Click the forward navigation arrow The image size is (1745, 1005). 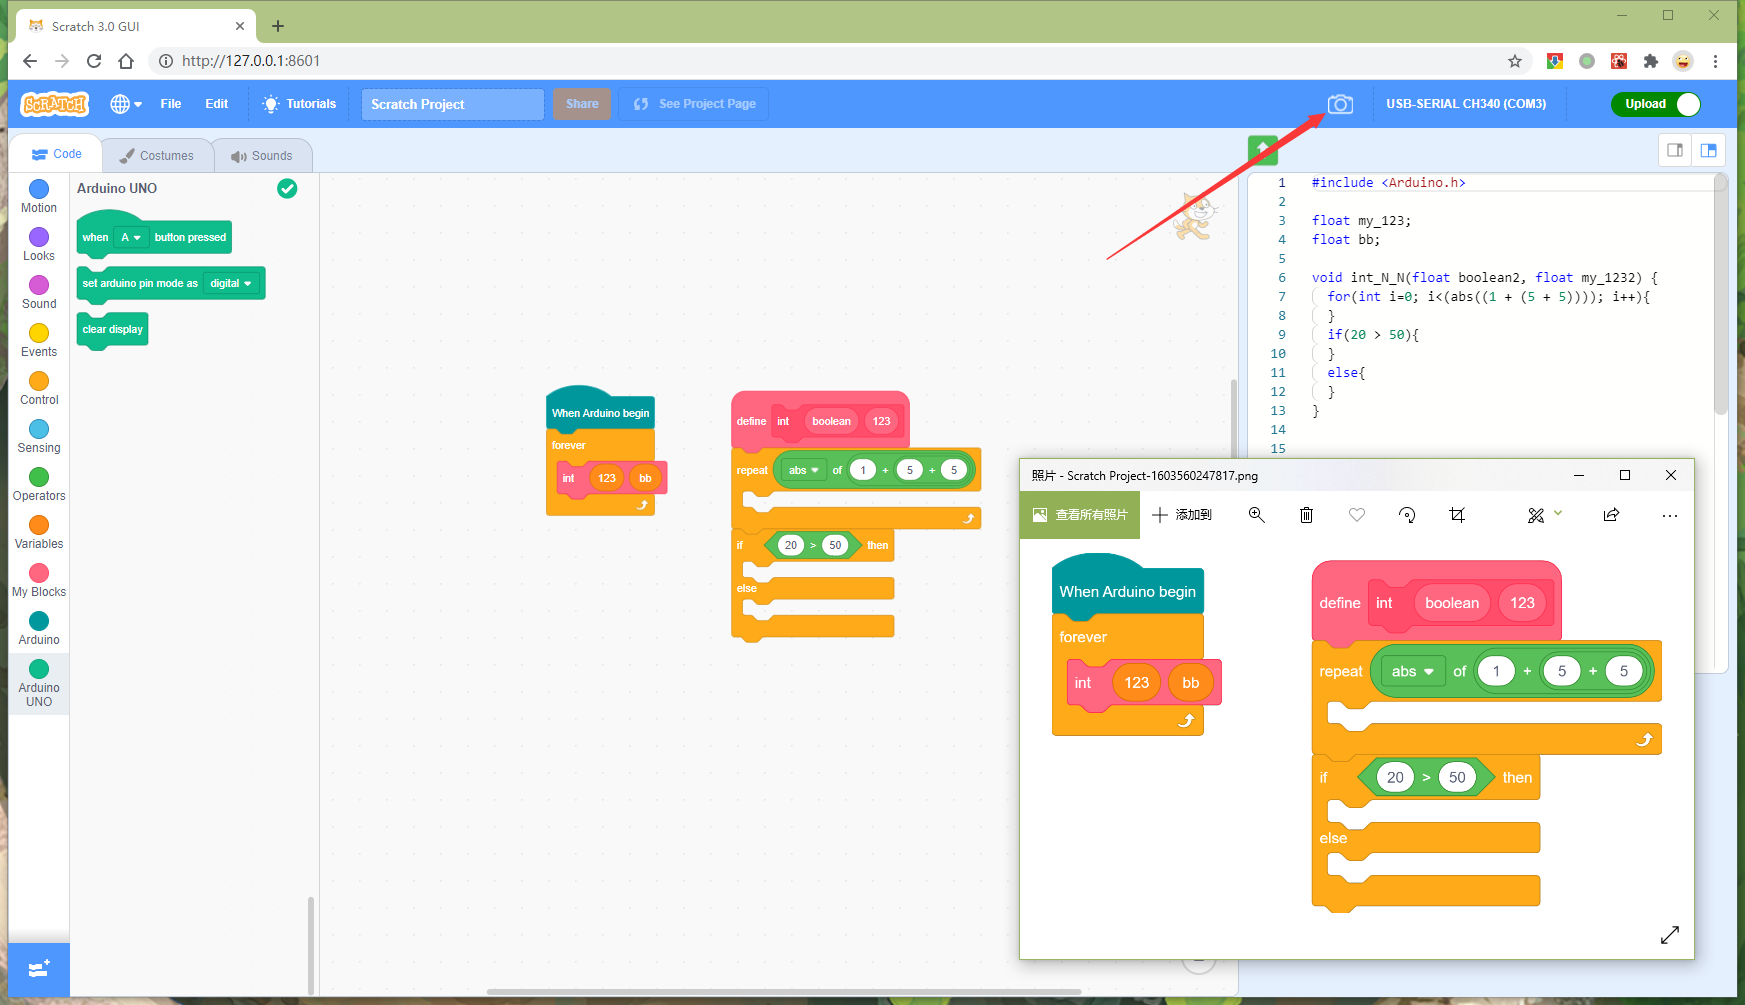[x=62, y=61]
